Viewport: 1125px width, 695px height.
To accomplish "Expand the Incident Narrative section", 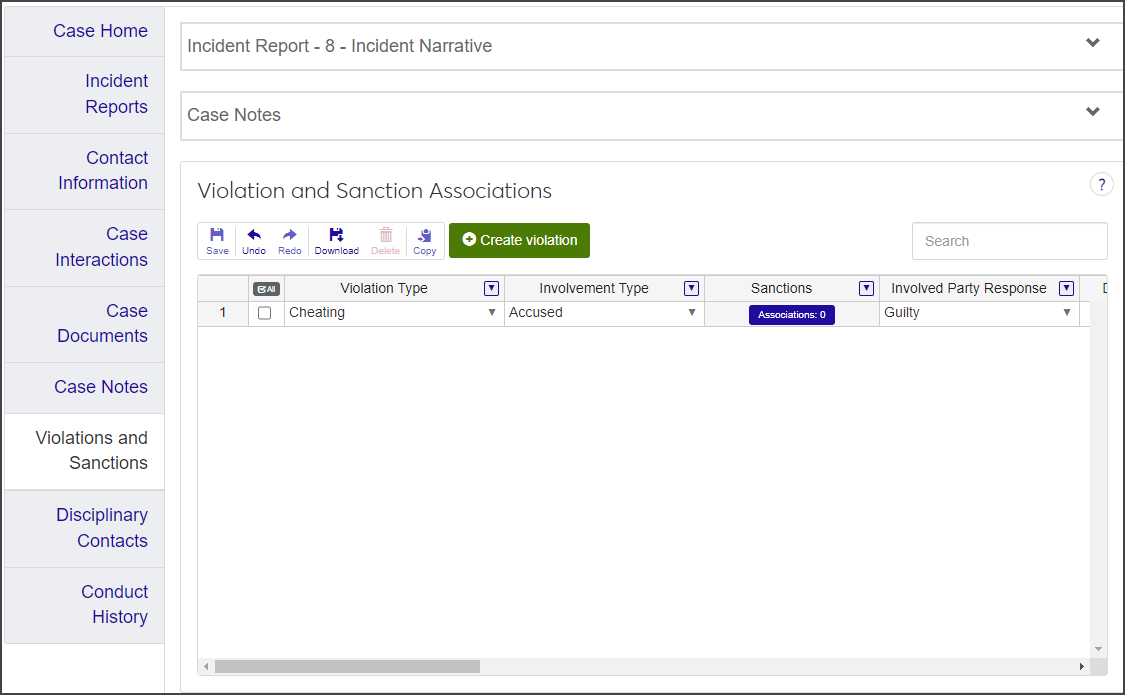I will (x=1093, y=43).
